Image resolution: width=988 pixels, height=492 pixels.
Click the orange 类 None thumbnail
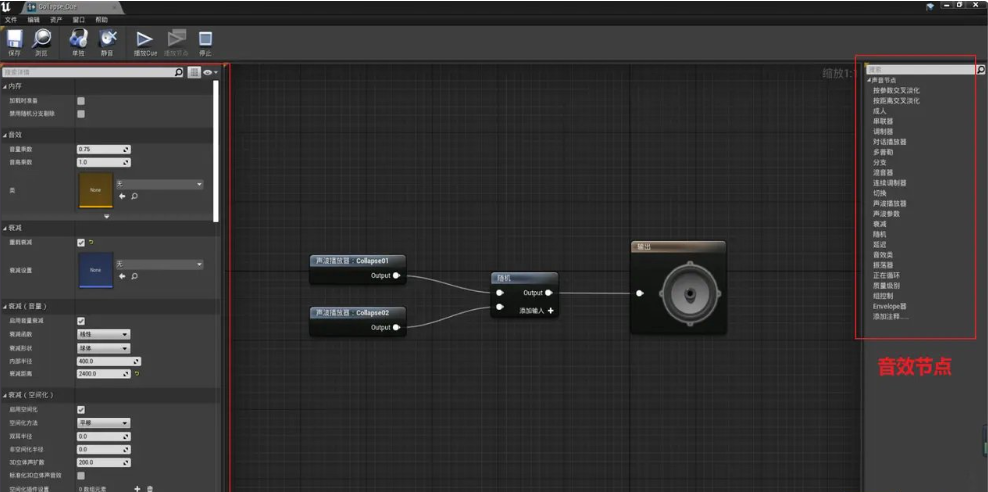[x=95, y=190]
